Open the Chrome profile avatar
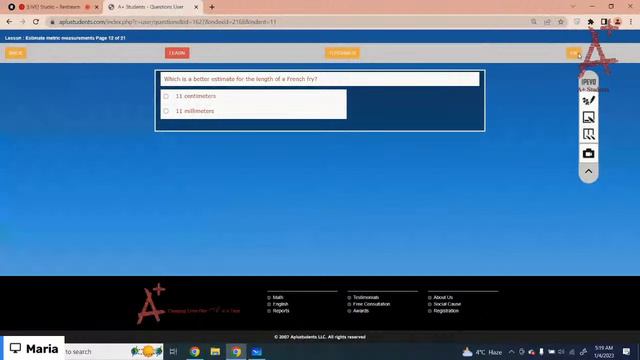The width and height of the screenshot is (640, 360). (617, 22)
